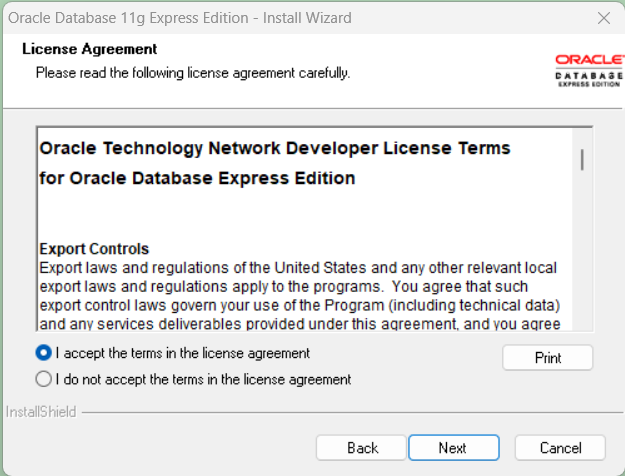This screenshot has height=476, width=625.
Task: Close the Install Wizard window
Action: click(x=604, y=18)
